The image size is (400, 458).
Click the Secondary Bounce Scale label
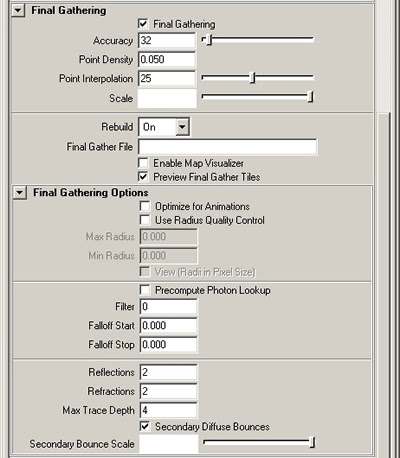[x=82, y=444]
